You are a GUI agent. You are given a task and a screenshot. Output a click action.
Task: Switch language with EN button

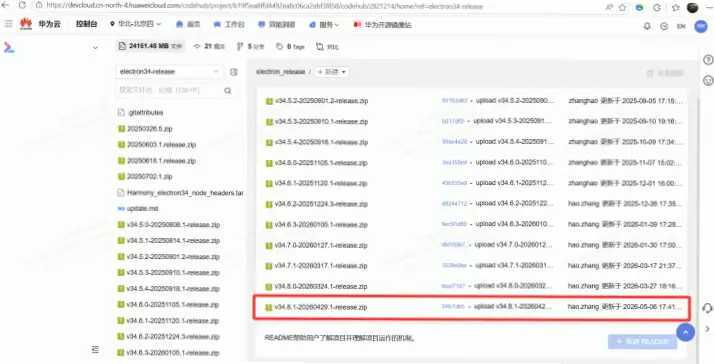(x=681, y=26)
